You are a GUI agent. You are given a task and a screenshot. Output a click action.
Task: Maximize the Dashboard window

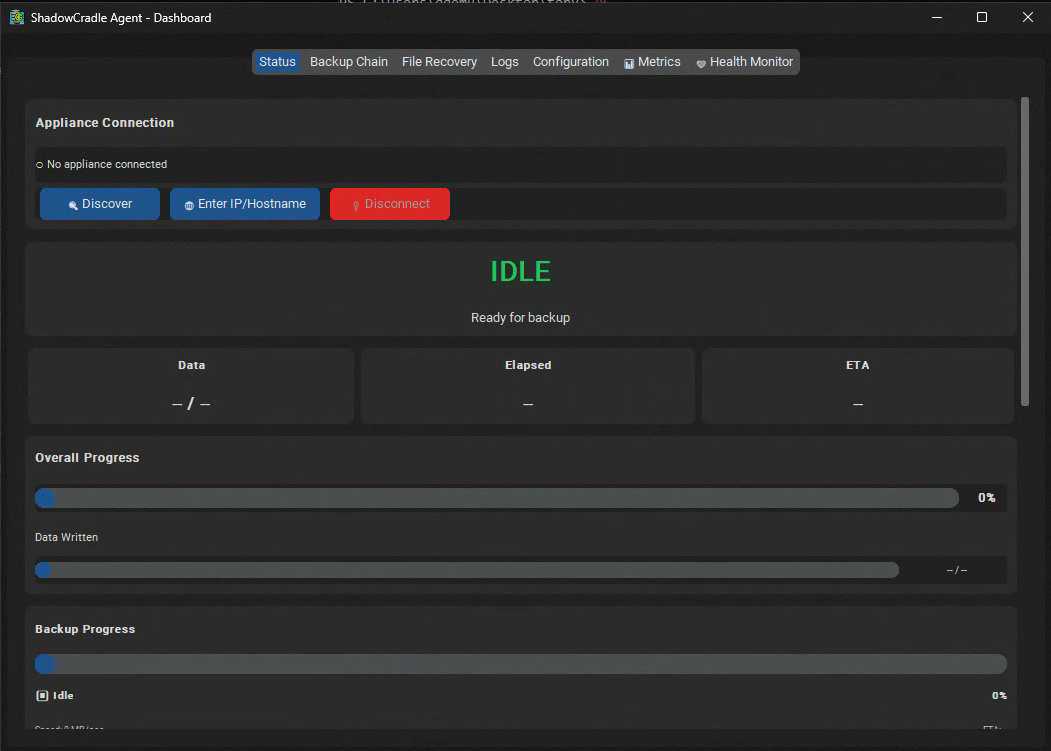coord(982,17)
